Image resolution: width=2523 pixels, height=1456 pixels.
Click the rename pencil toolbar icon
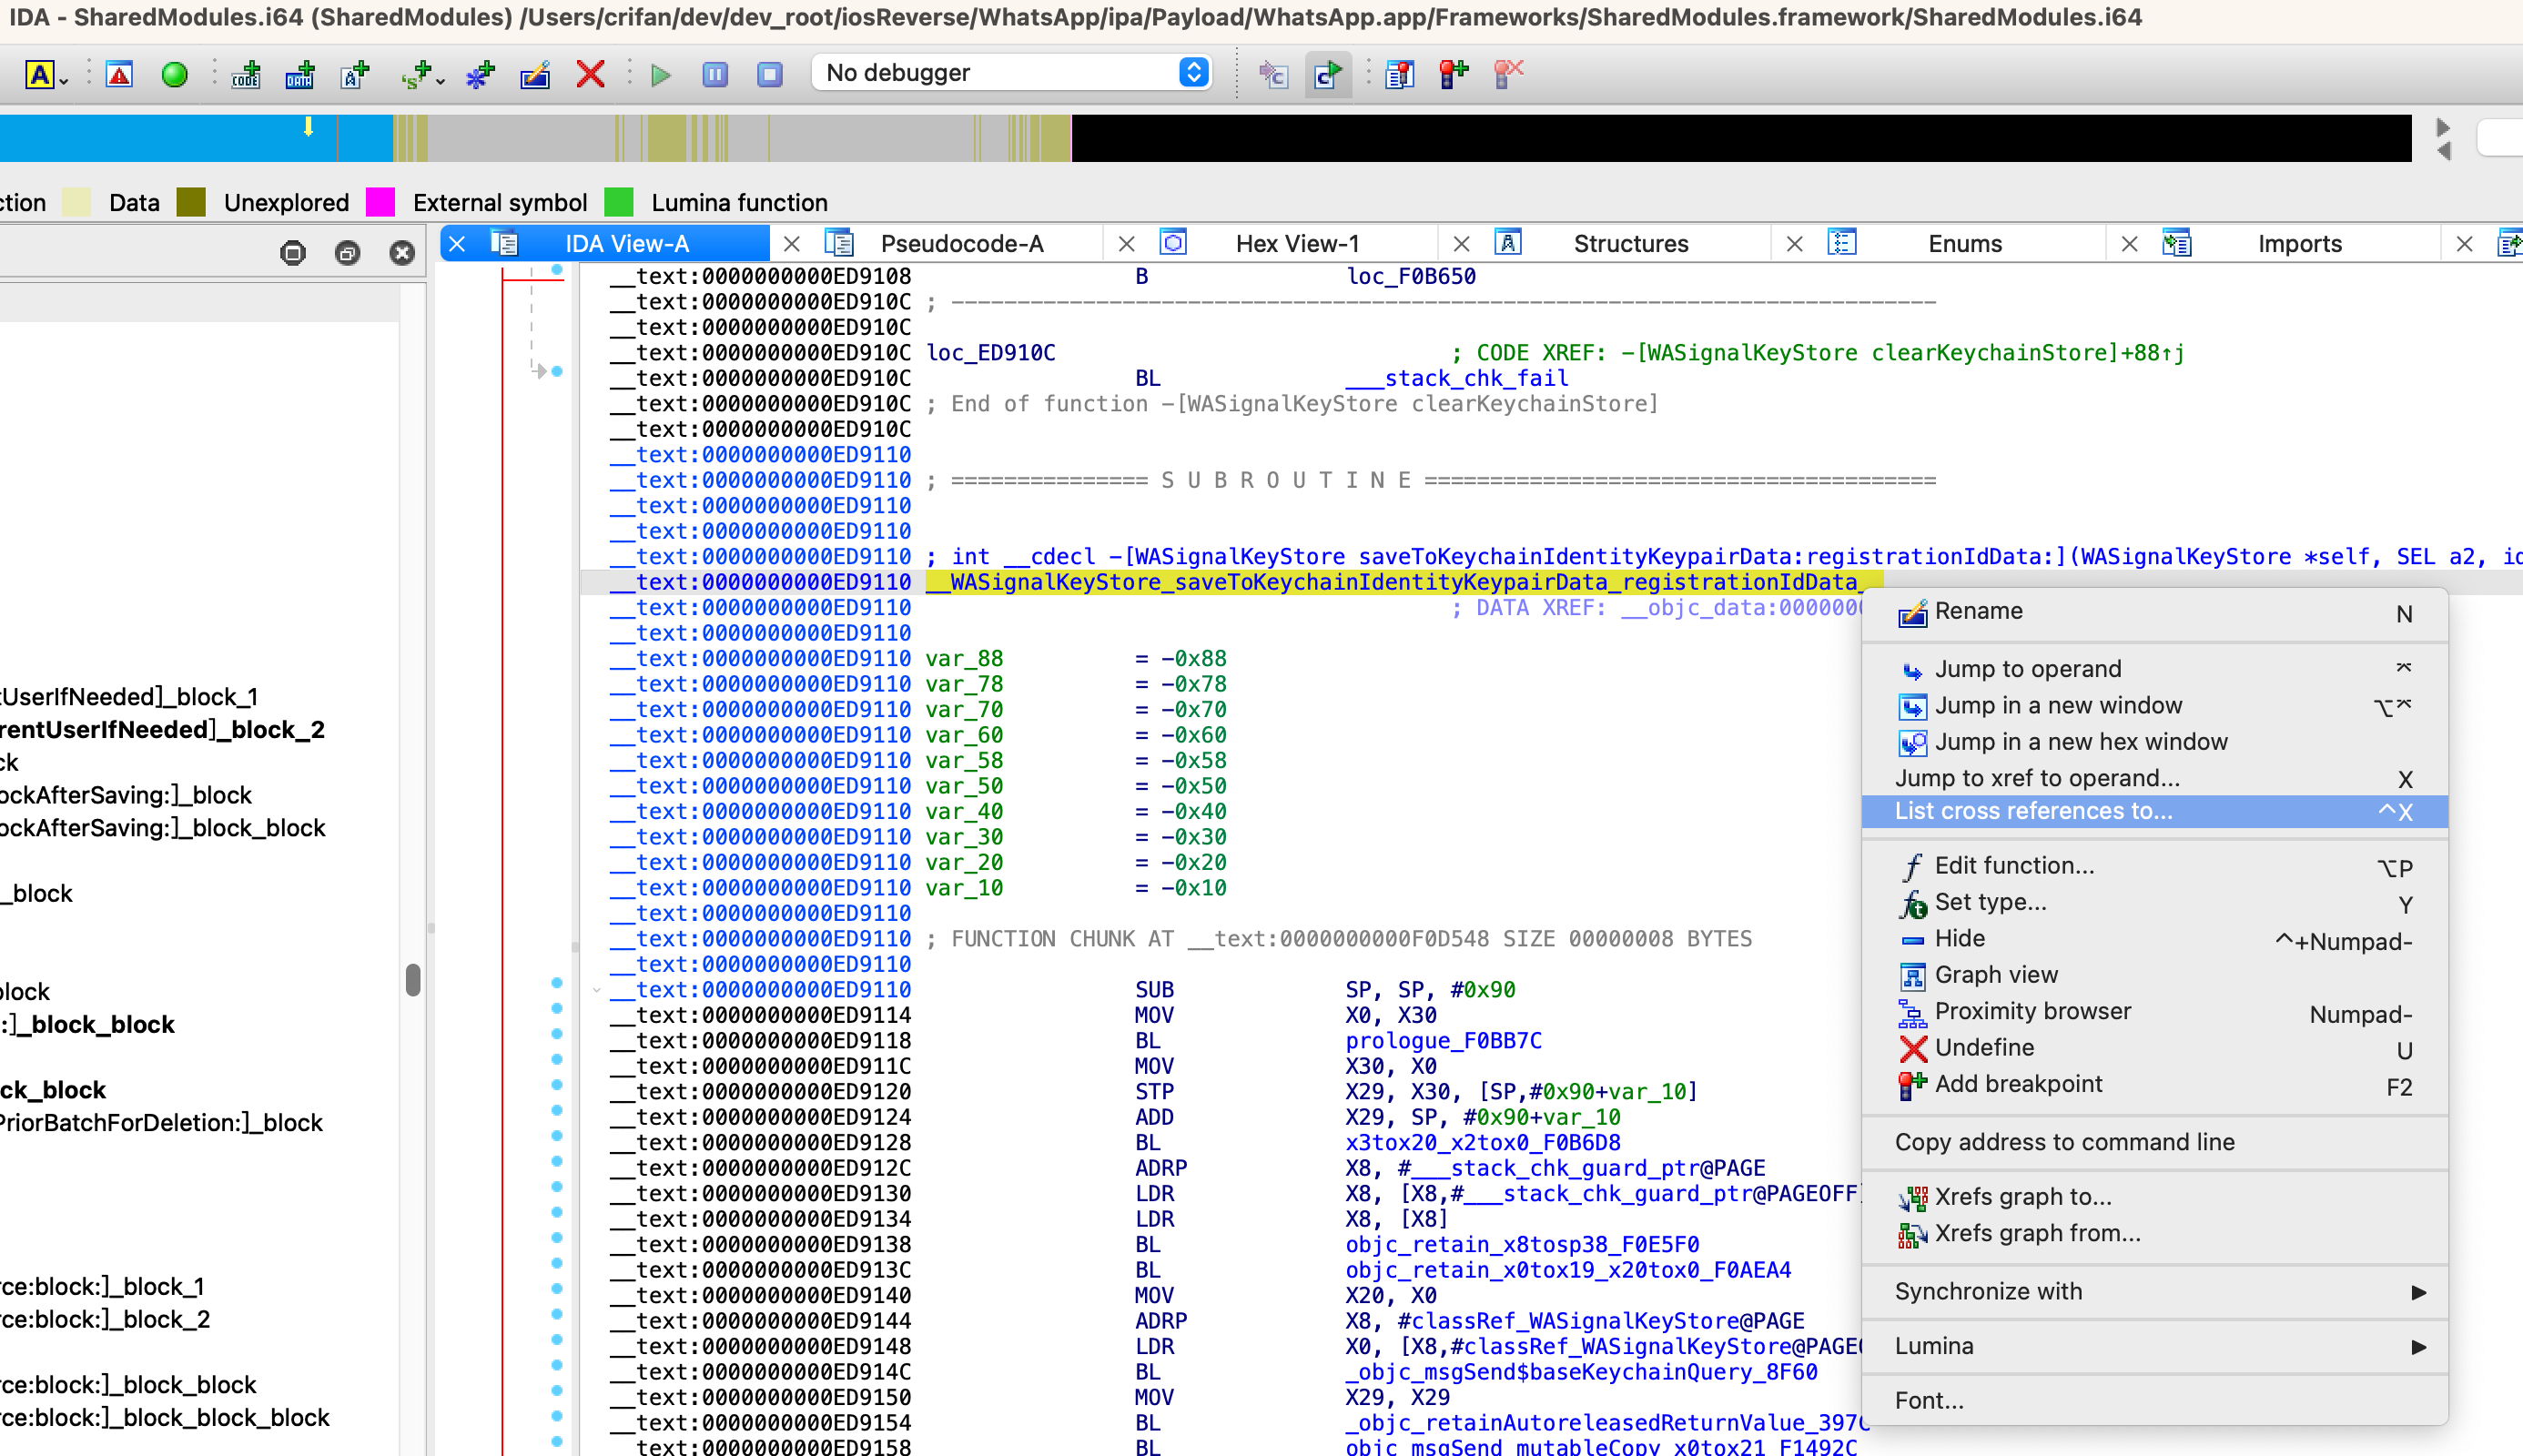click(x=535, y=74)
